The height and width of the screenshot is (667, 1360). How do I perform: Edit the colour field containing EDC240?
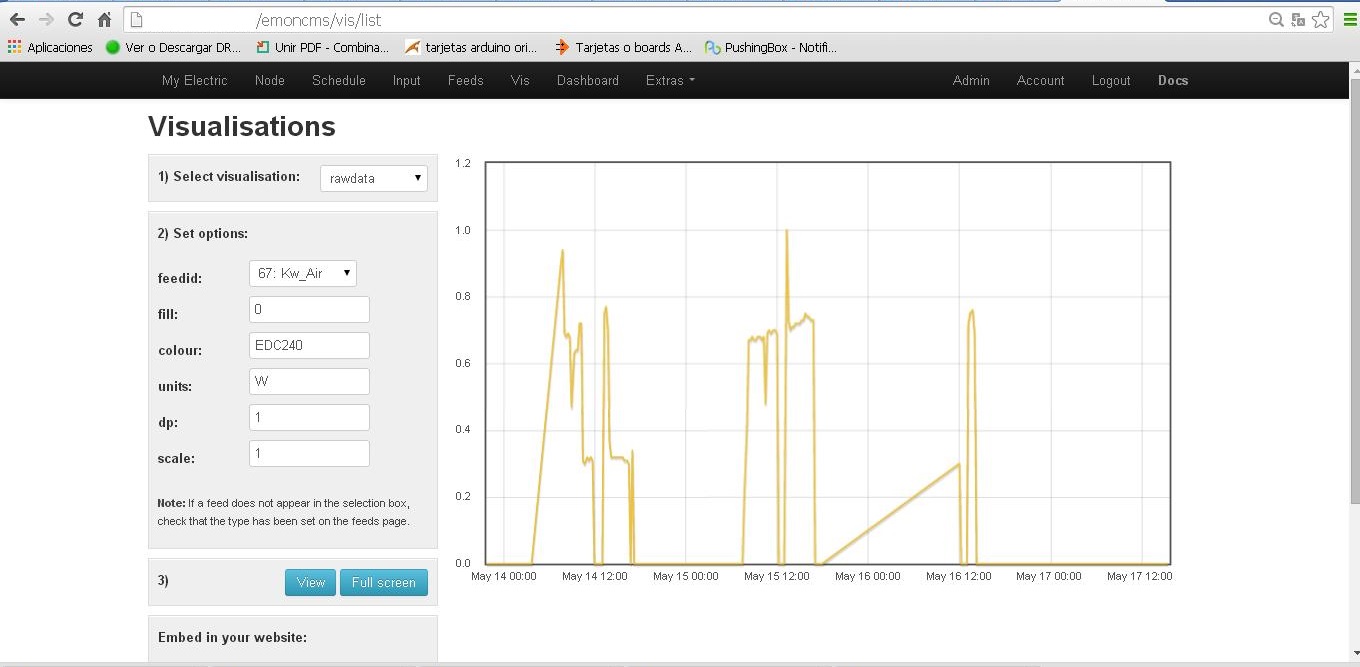coord(309,345)
